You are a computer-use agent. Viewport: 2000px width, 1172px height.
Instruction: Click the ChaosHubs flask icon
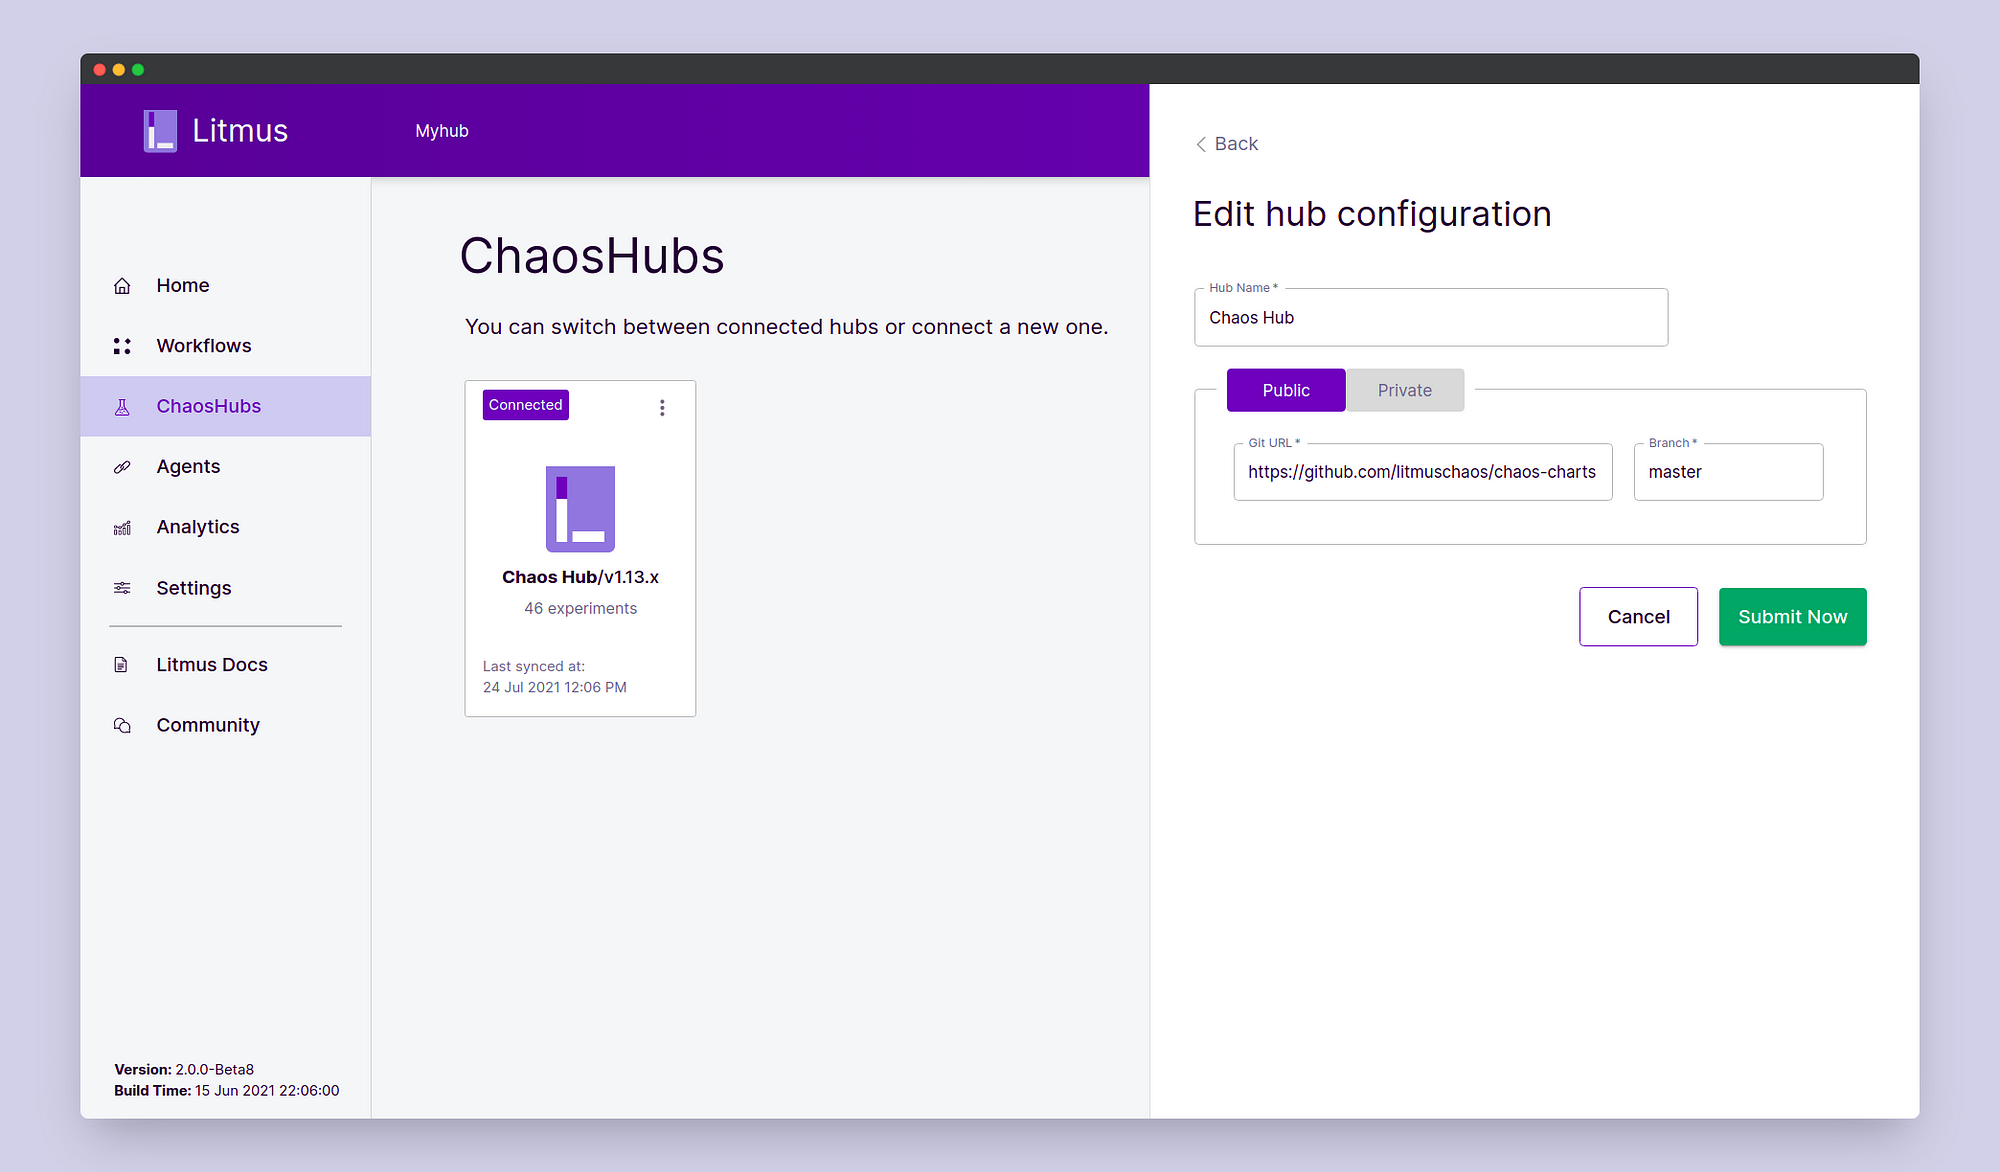[122, 407]
